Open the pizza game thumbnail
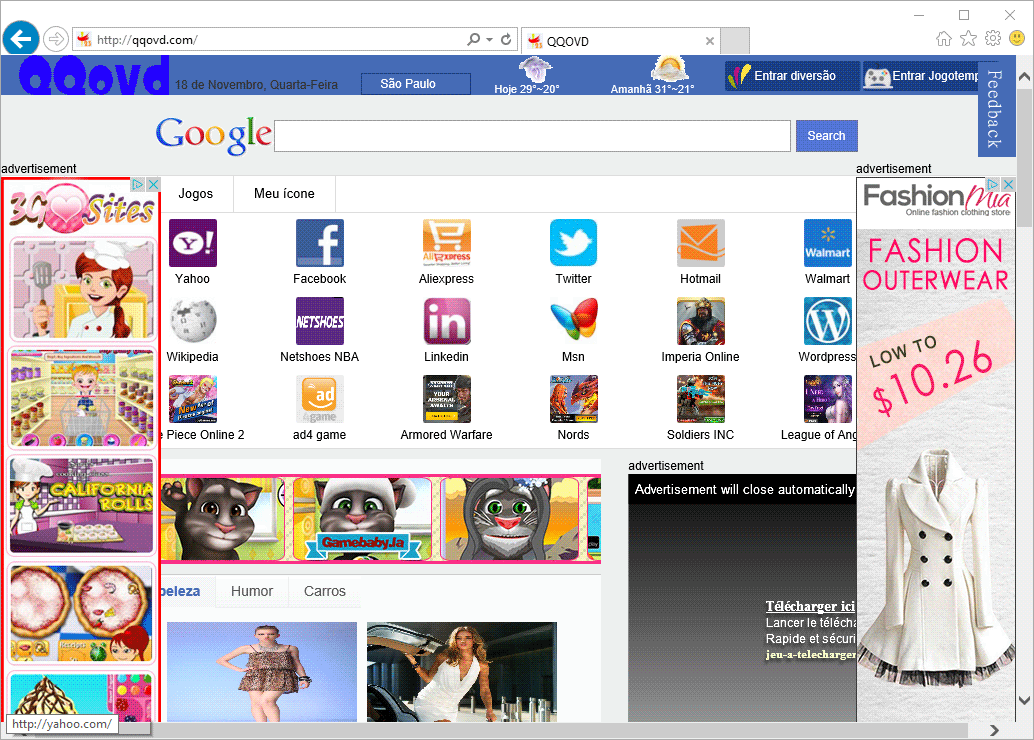Image resolution: width=1034 pixels, height=740 pixels. click(83, 614)
